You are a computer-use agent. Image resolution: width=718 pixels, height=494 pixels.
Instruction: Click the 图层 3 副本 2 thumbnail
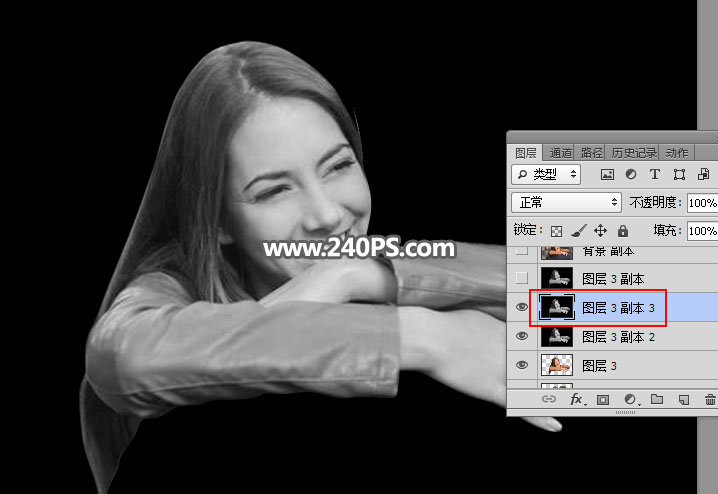pos(556,336)
